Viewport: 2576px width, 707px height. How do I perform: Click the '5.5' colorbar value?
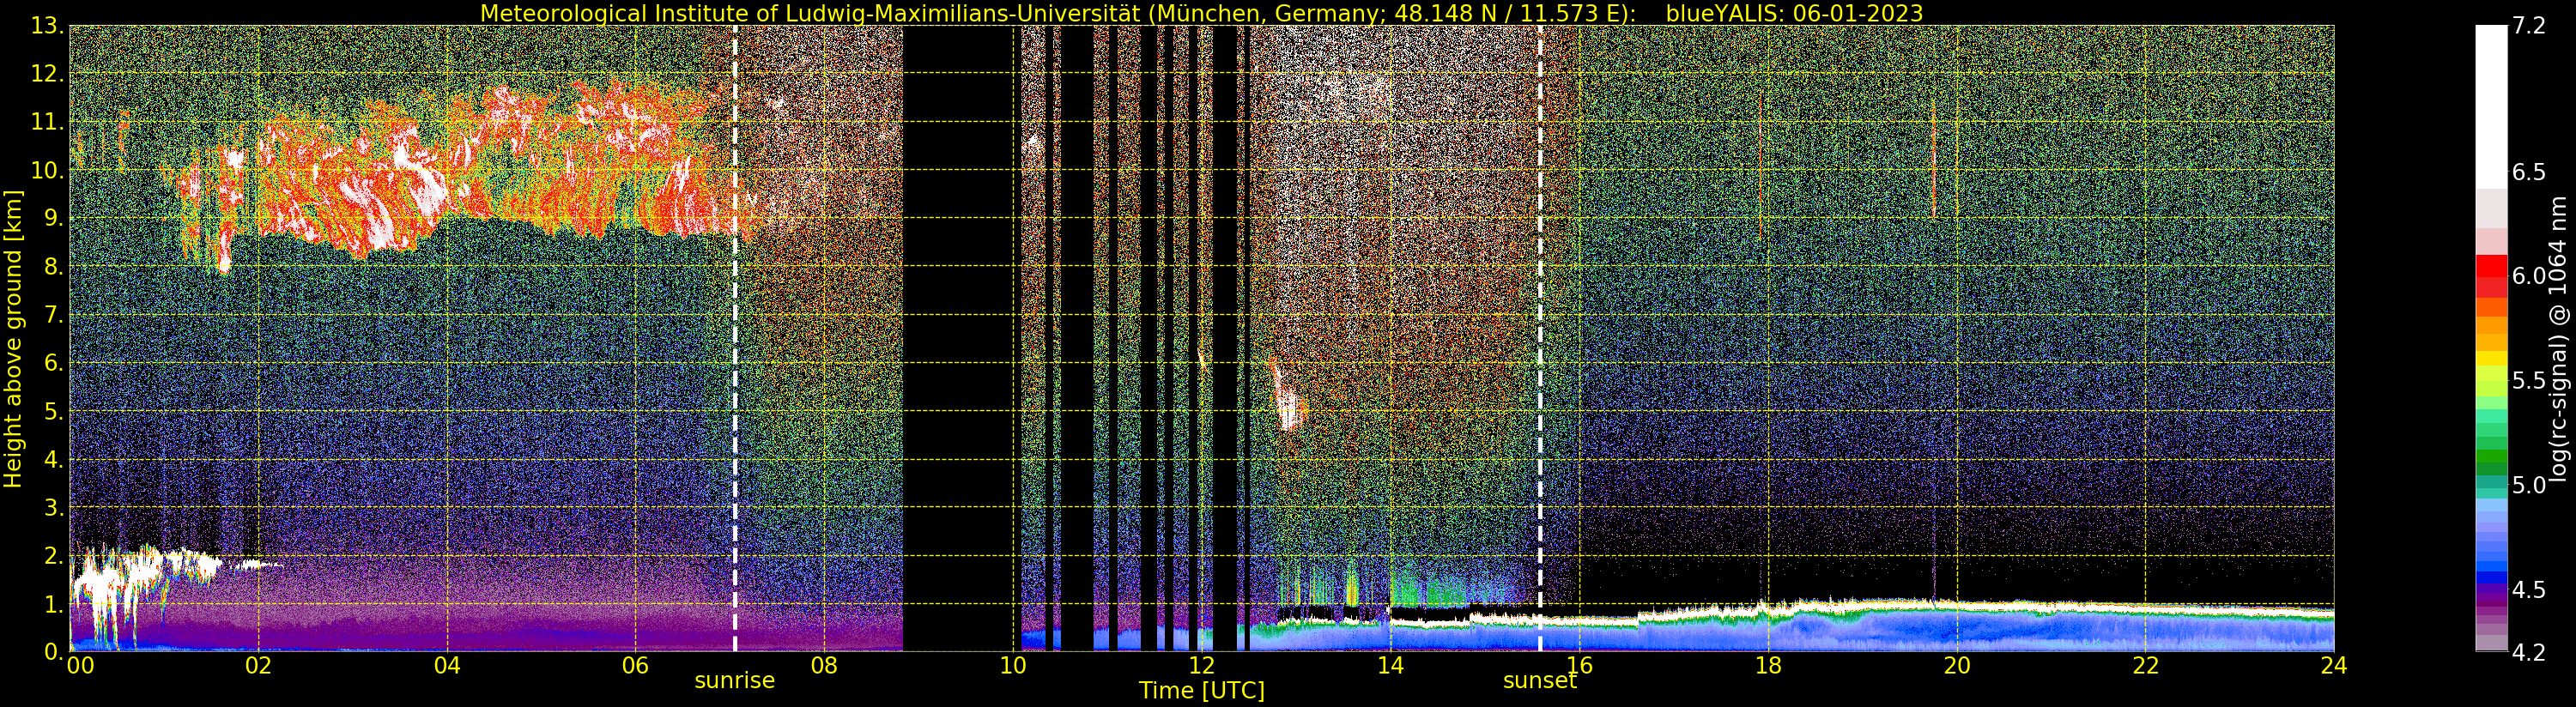click(x=2528, y=380)
